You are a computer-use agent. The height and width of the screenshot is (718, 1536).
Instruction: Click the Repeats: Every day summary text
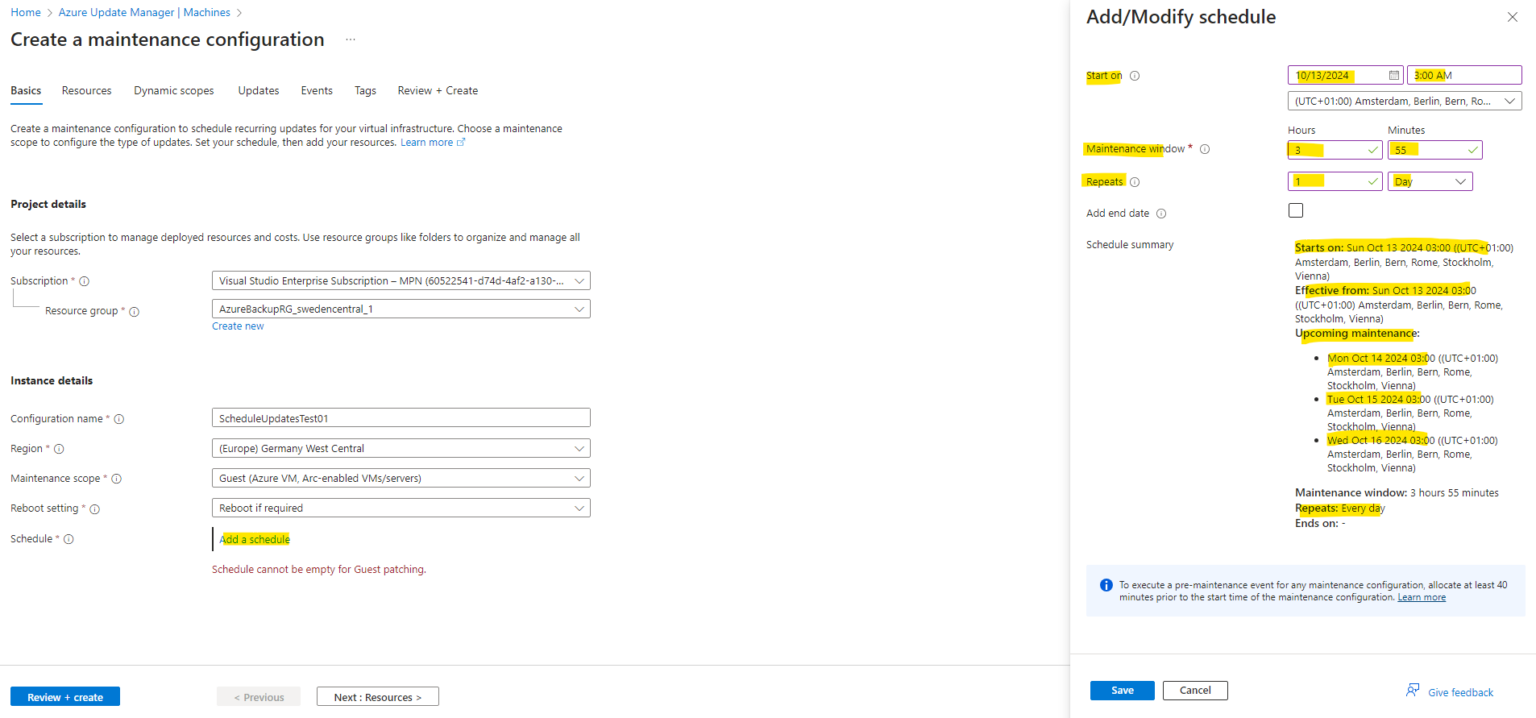1340,508
